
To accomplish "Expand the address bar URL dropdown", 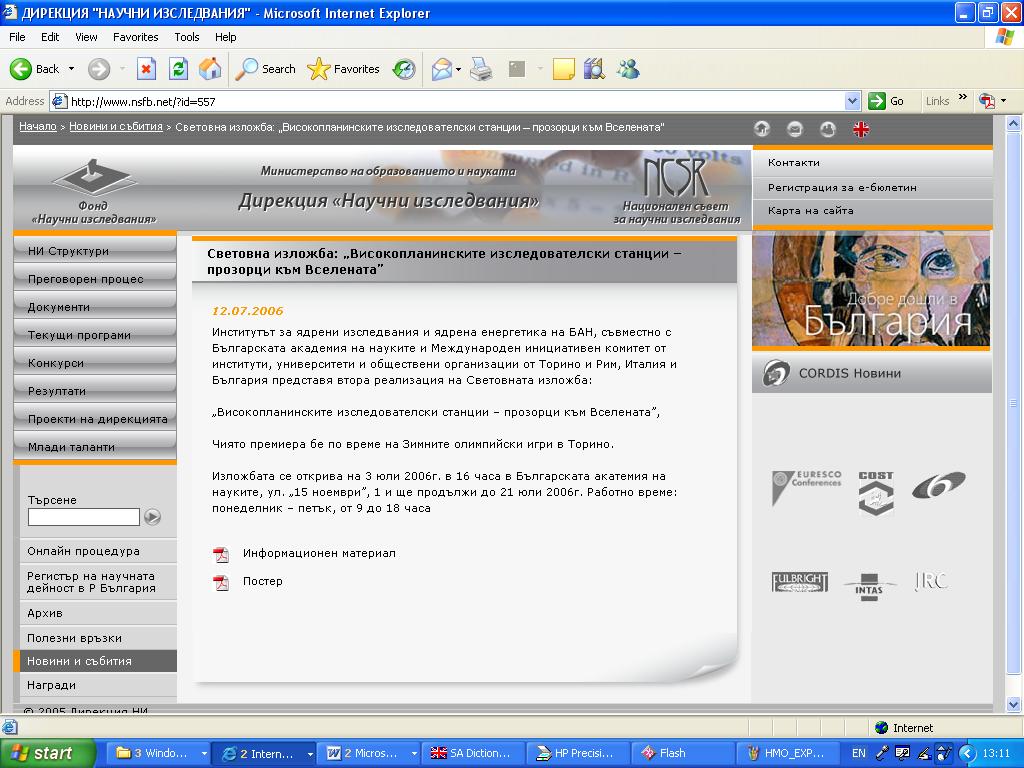I will click(x=852, y=101).
